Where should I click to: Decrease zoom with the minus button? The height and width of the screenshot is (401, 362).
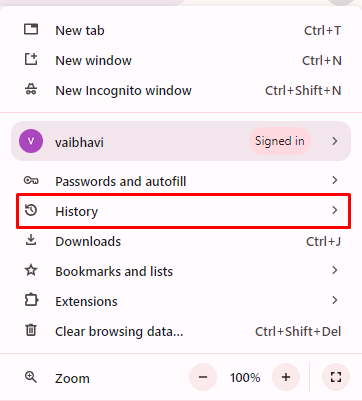click(x=203, y=377)
